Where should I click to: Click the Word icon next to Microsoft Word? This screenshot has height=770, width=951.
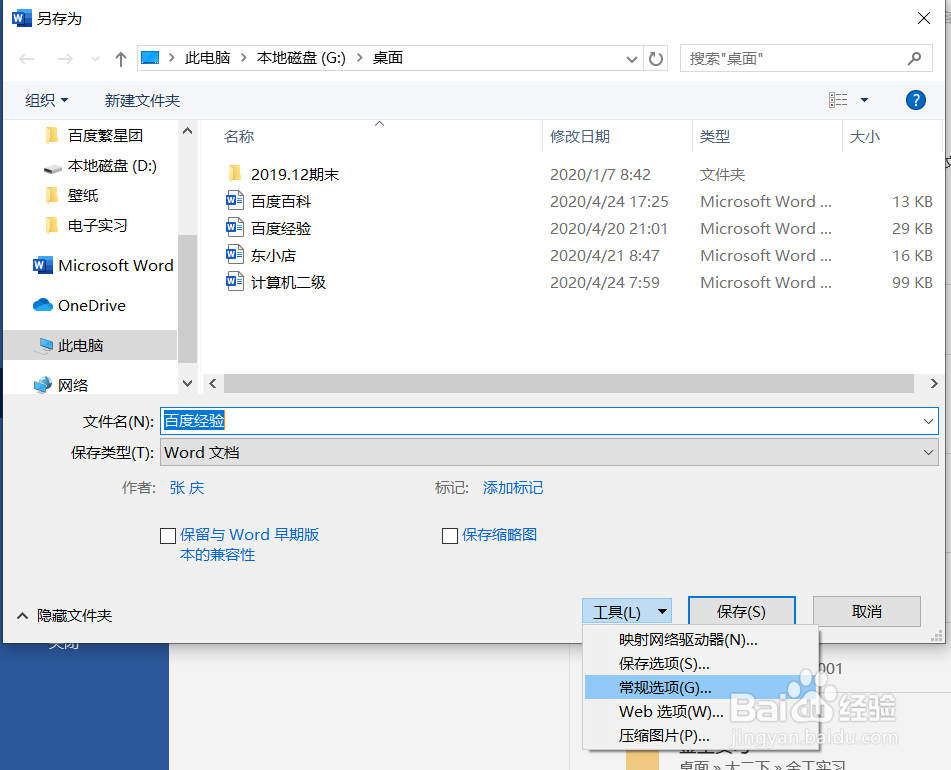coord(42,265)
